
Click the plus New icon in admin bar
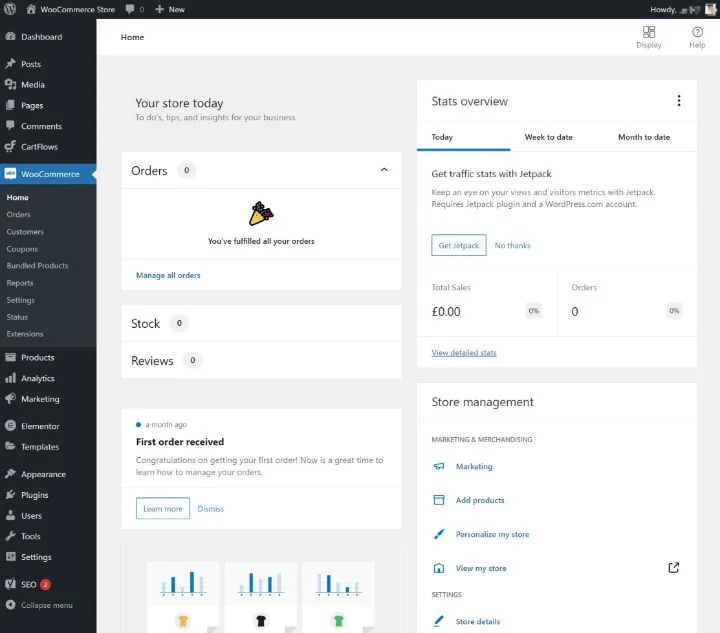point(159,9)
